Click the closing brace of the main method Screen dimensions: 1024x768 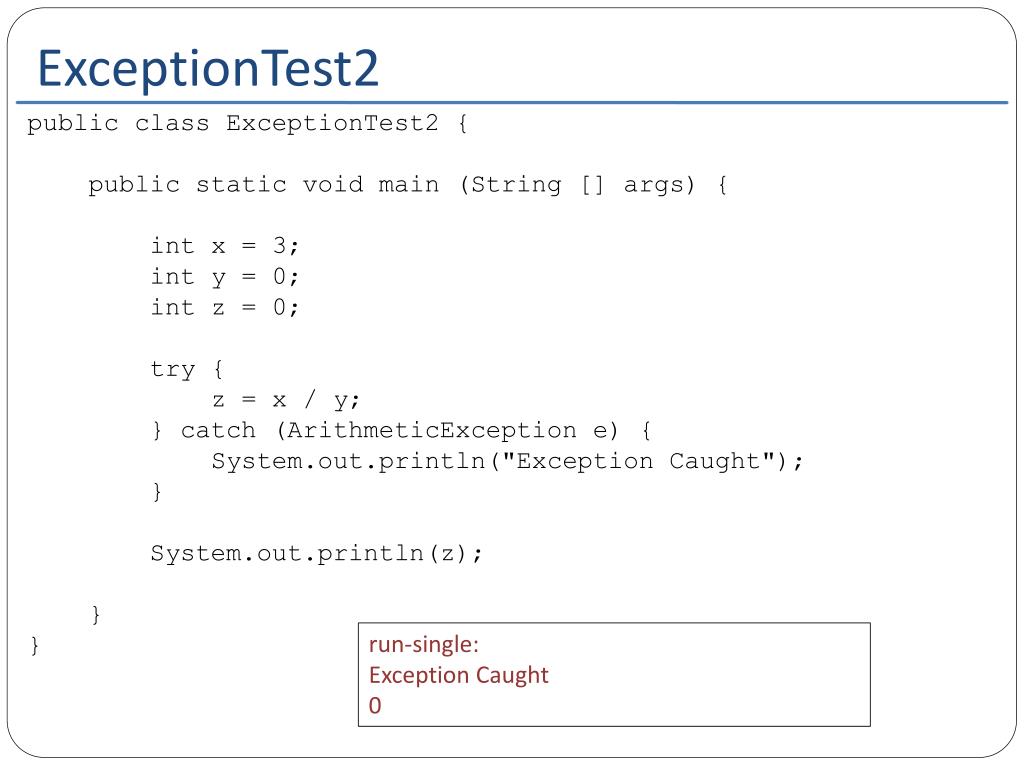point(96,615)
